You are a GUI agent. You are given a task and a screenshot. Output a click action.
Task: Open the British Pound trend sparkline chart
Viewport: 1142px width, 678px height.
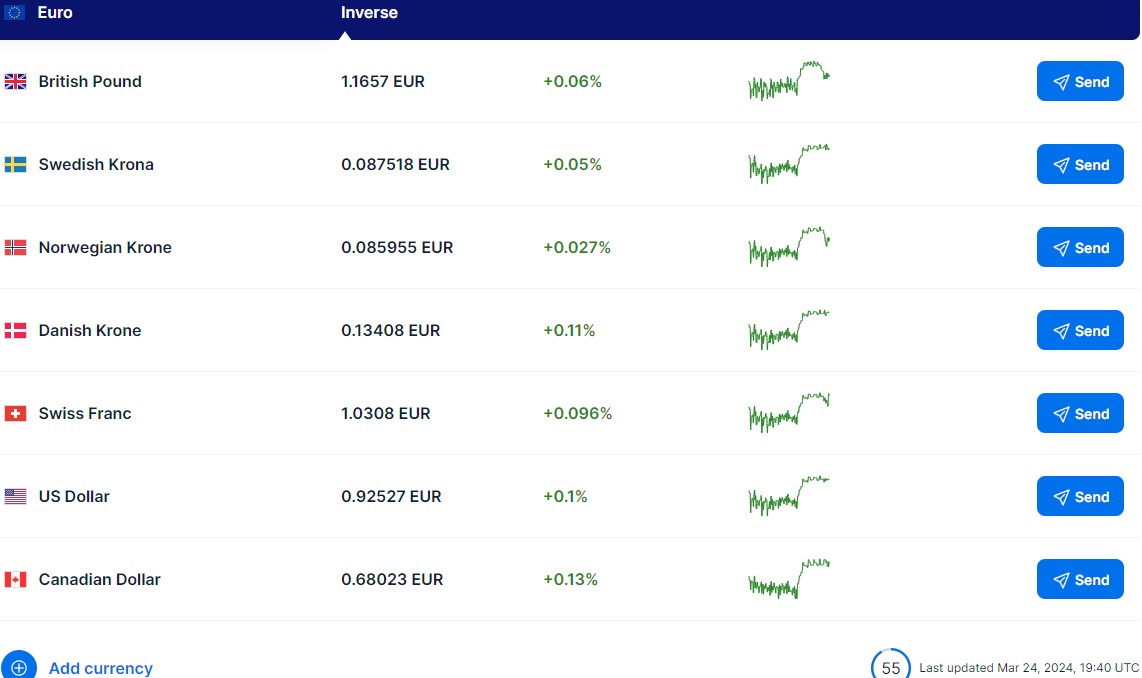pyautogui.click(x=788, y=82)
